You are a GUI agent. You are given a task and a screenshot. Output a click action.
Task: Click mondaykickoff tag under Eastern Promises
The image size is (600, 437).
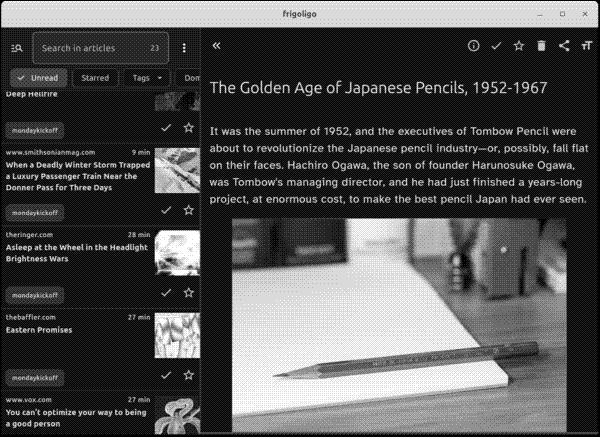[x=35, y=378]
